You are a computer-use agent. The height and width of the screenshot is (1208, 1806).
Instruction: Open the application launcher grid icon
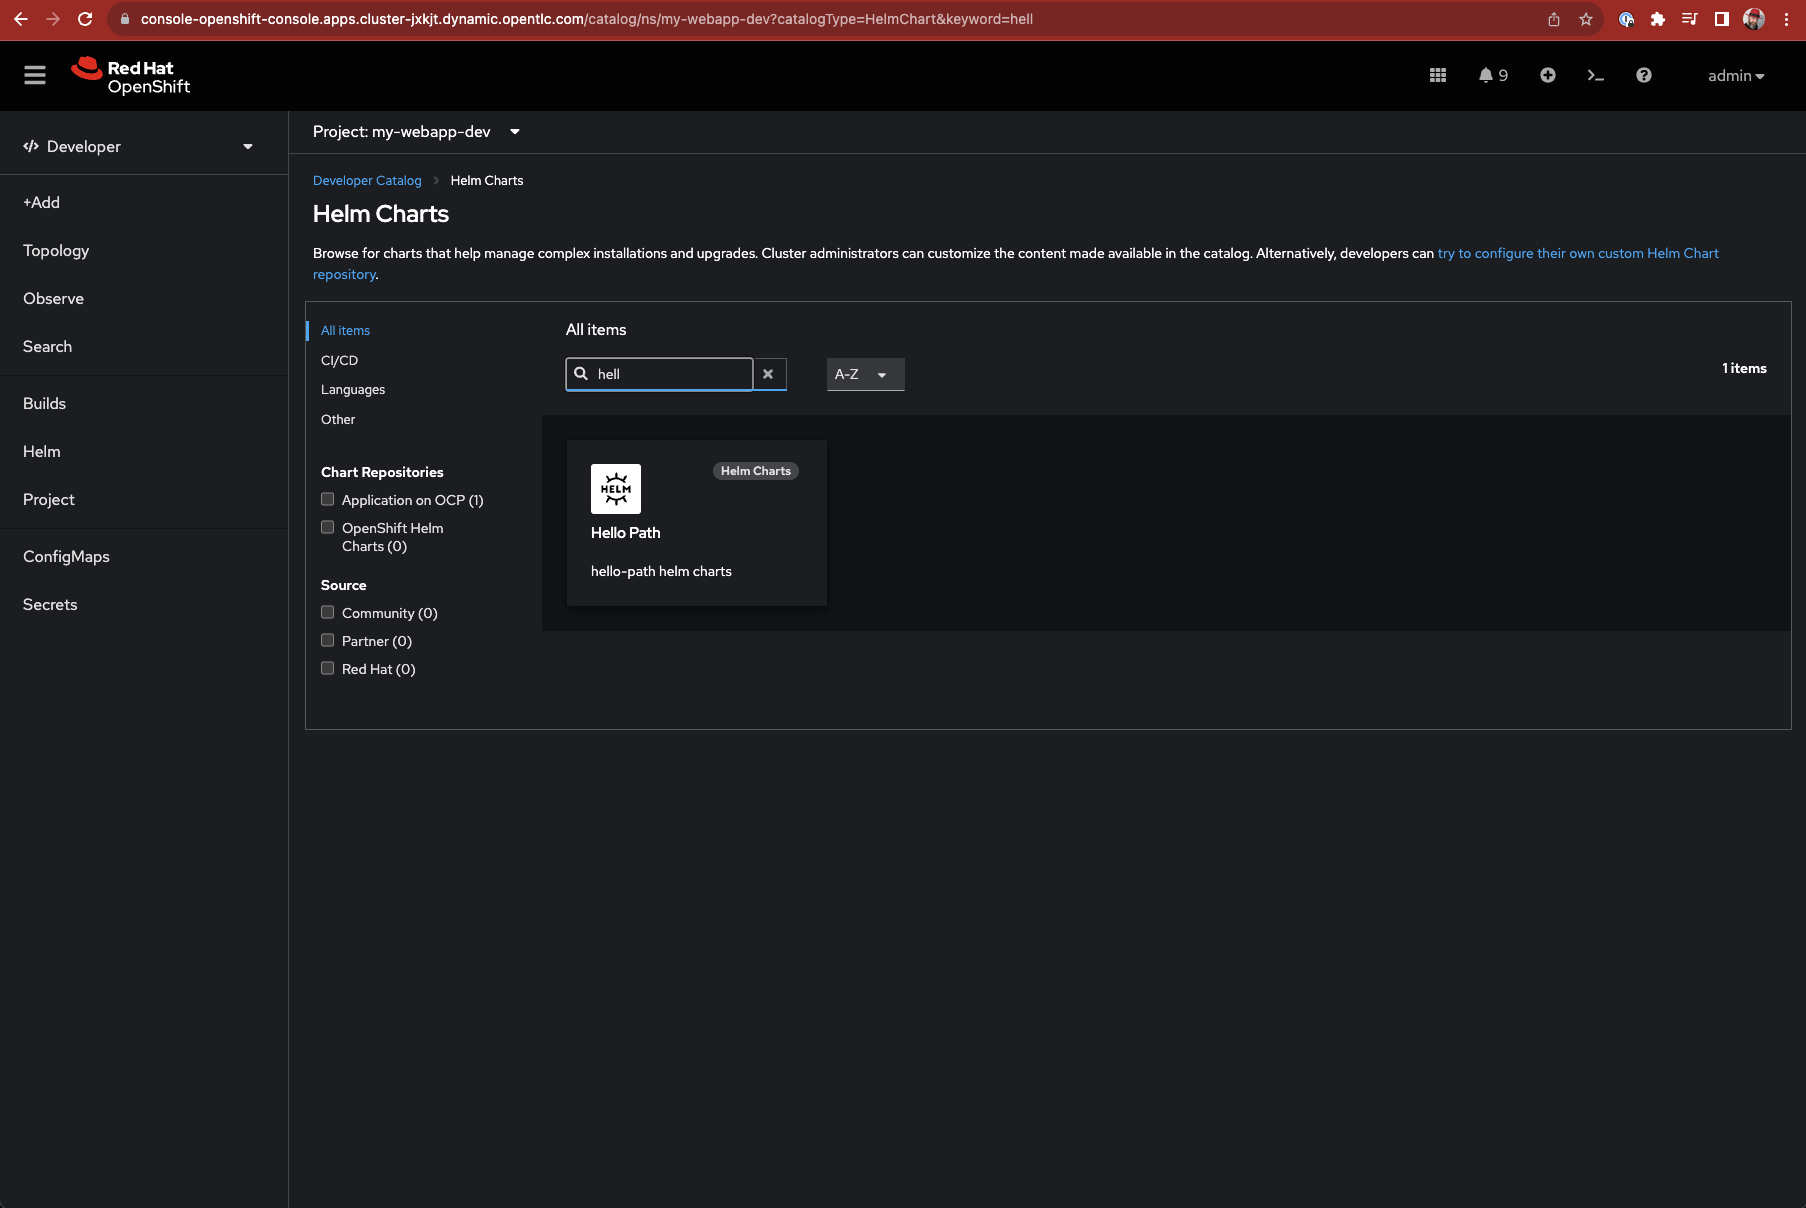(x=1438, y=75)
